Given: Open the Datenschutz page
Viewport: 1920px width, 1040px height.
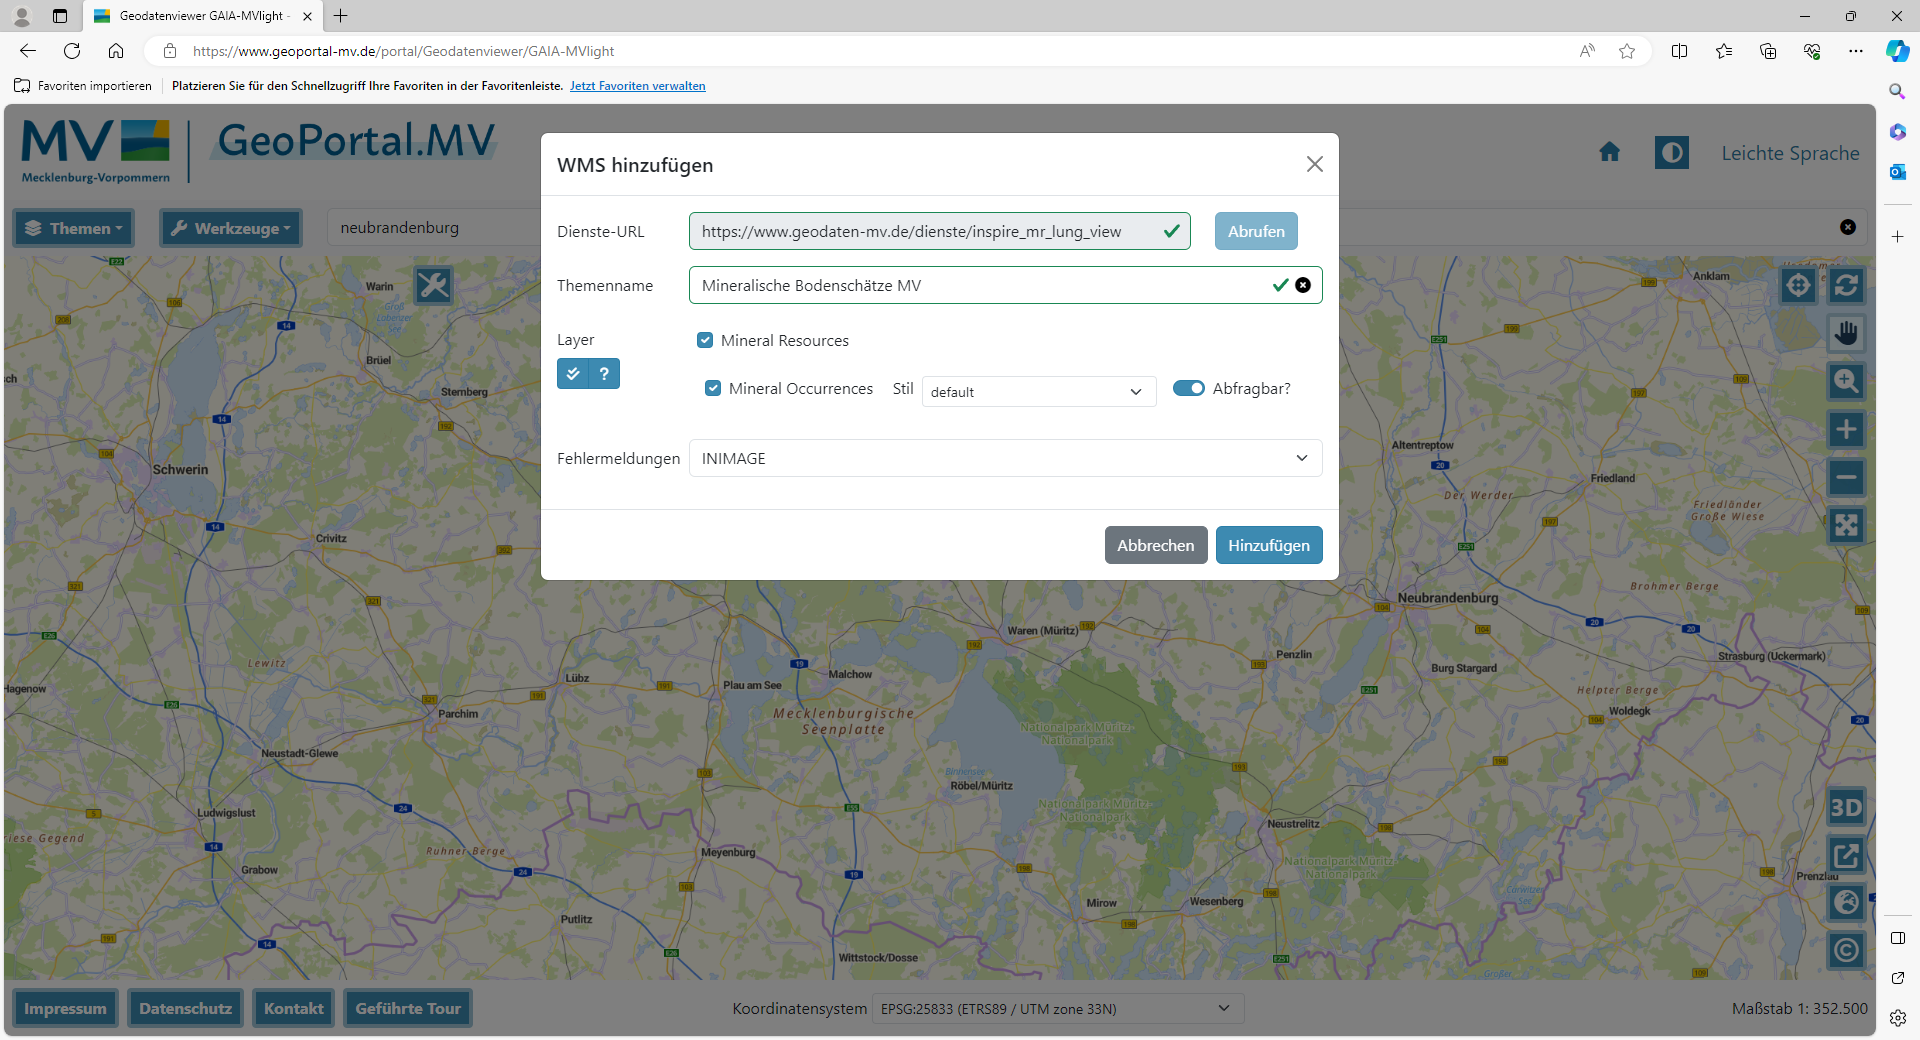Looking at the screenshot, I should click(x=185, y=1008).
